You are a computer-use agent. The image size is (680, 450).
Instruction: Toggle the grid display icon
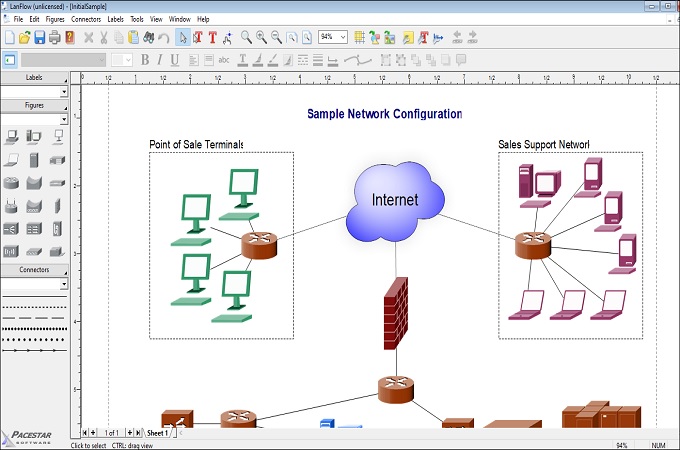point(360,38)
